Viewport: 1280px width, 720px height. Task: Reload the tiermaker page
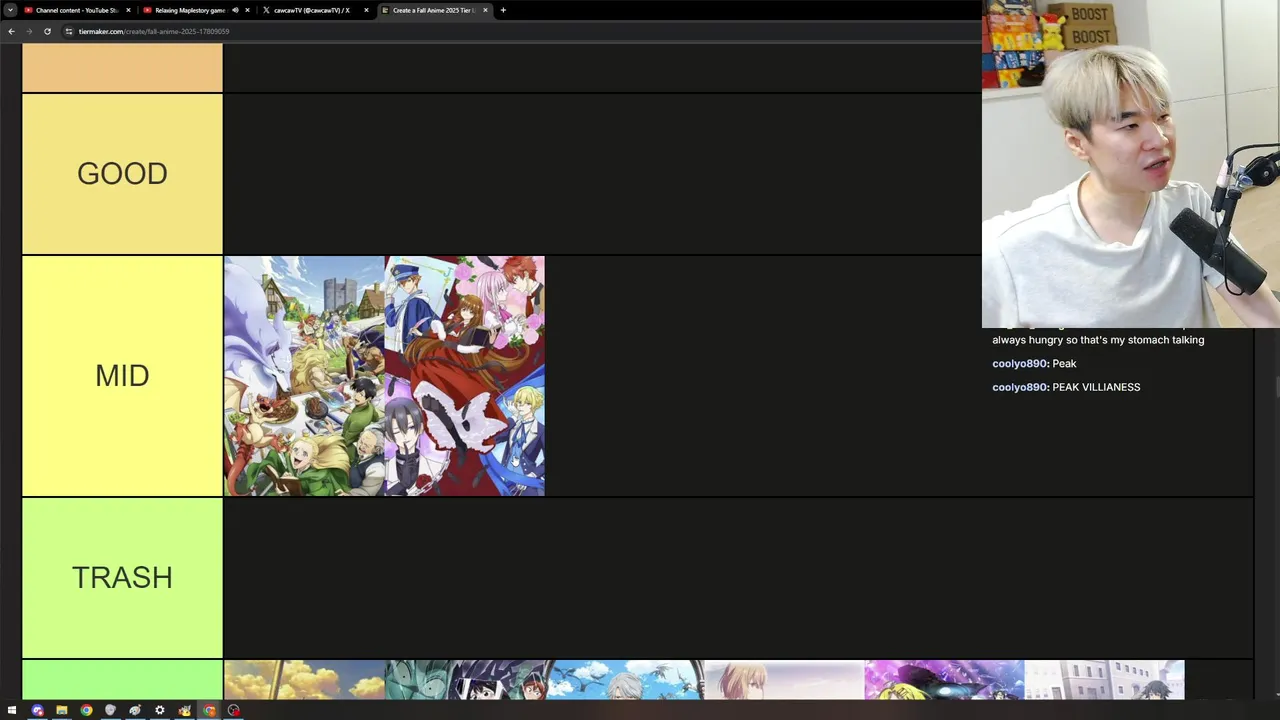(47, 31)
